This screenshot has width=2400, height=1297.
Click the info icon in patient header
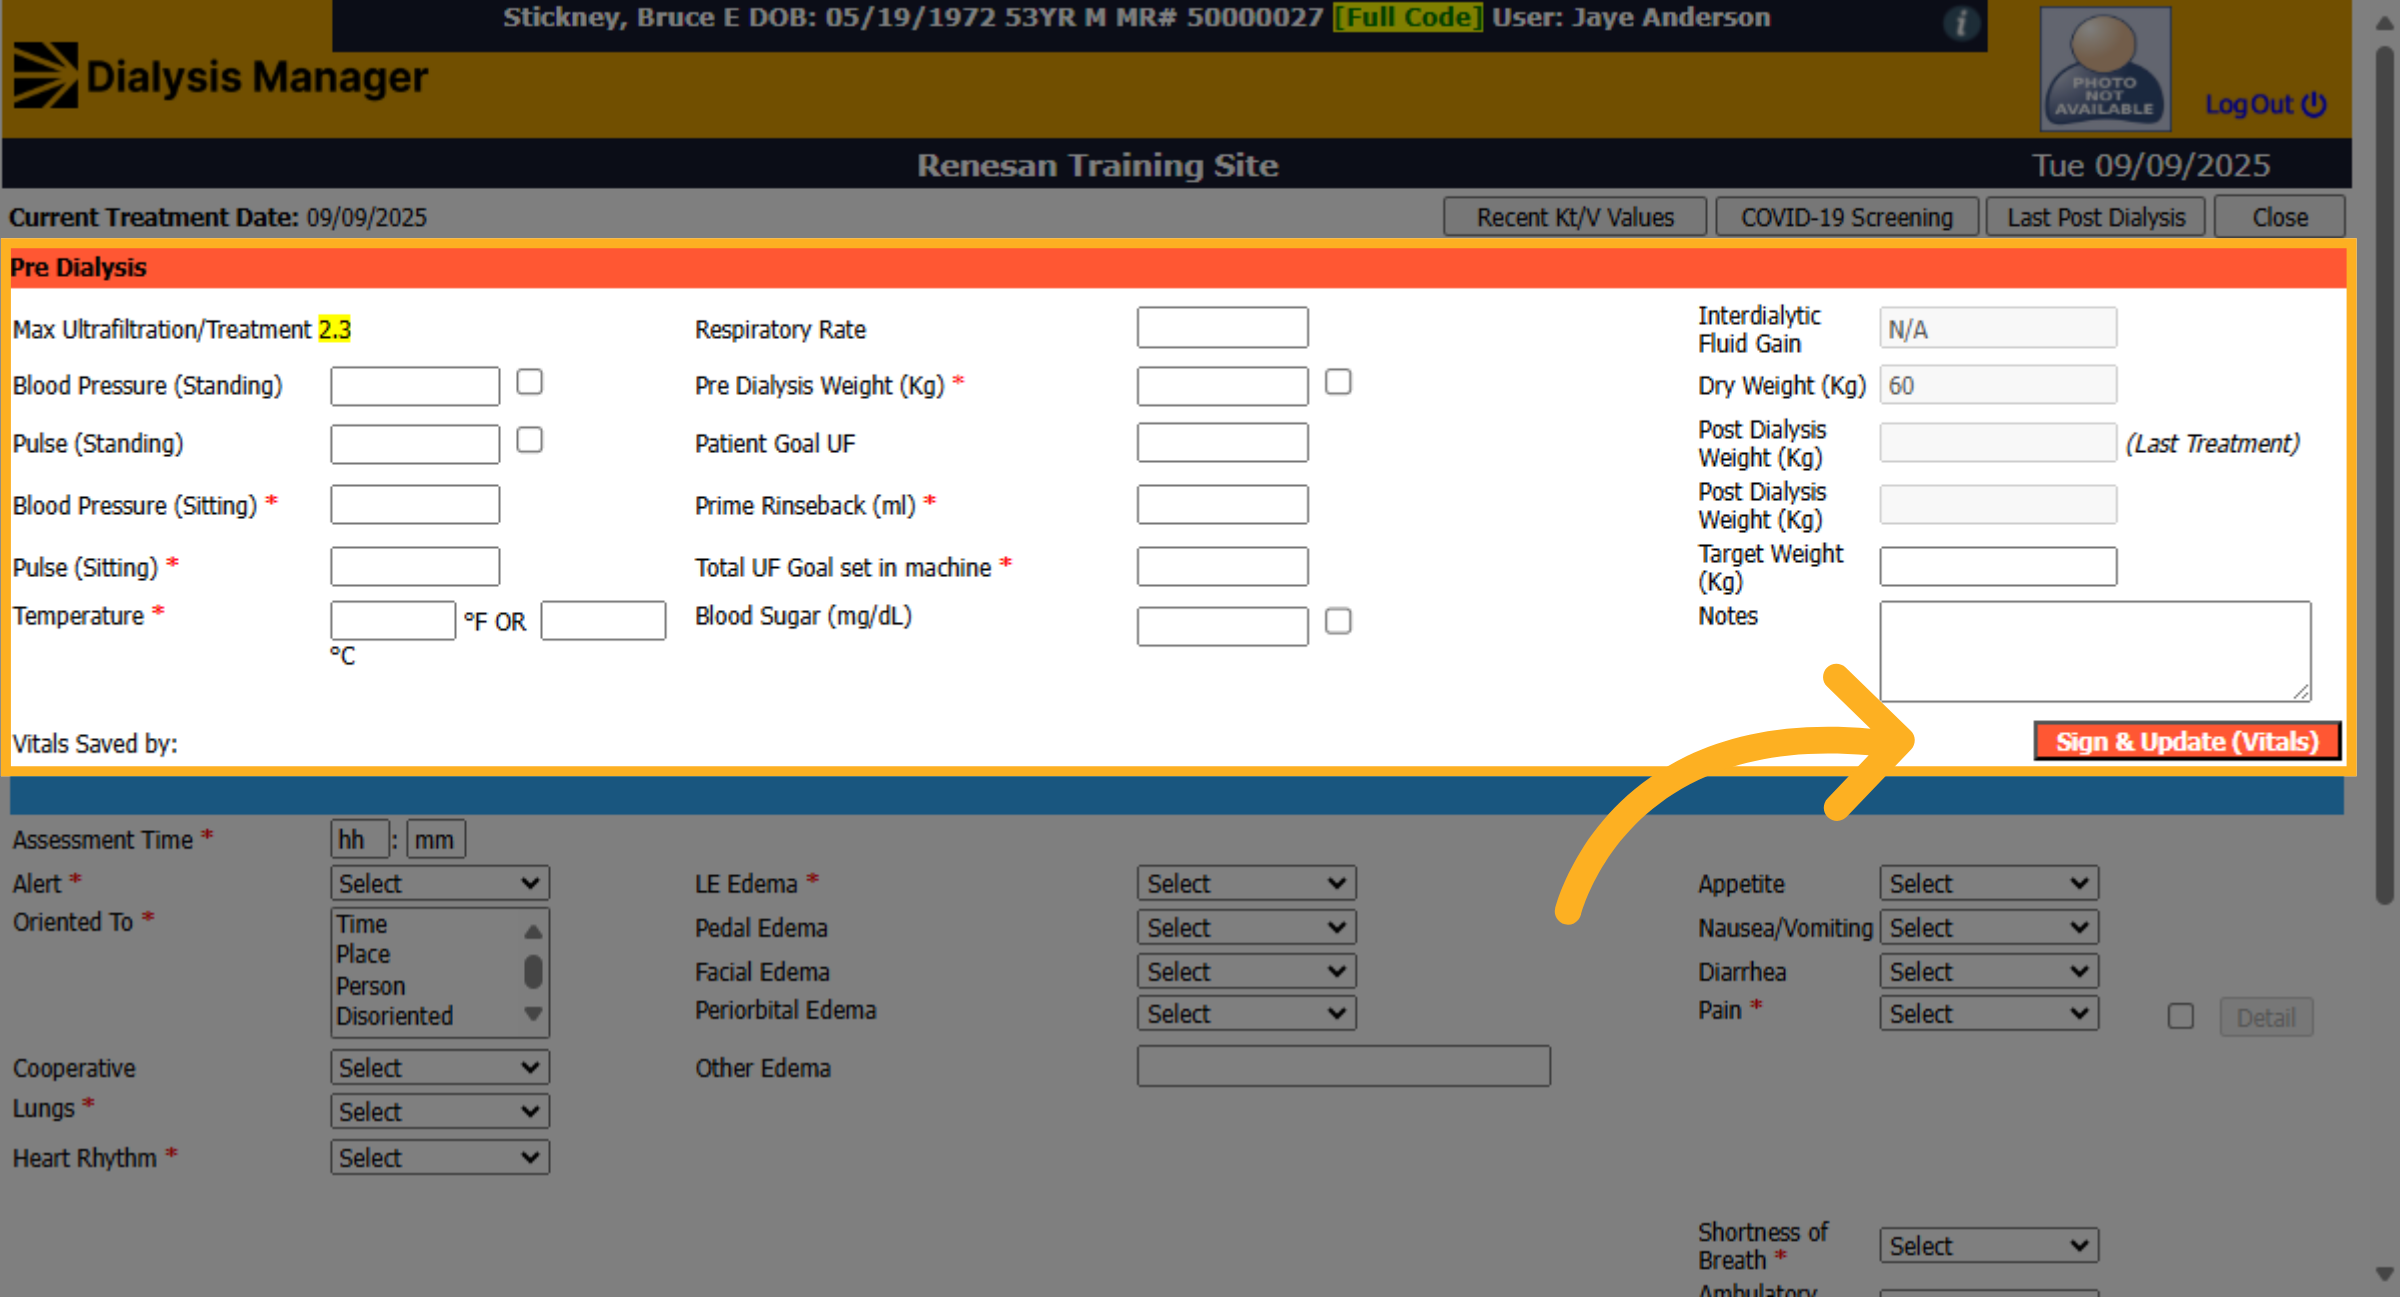1960,22
